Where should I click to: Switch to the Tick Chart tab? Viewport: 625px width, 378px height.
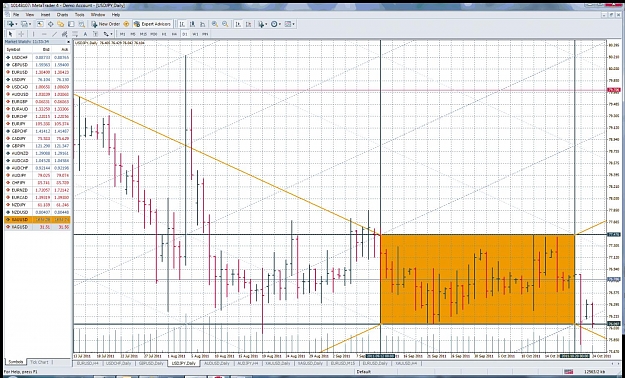point(39,362)
